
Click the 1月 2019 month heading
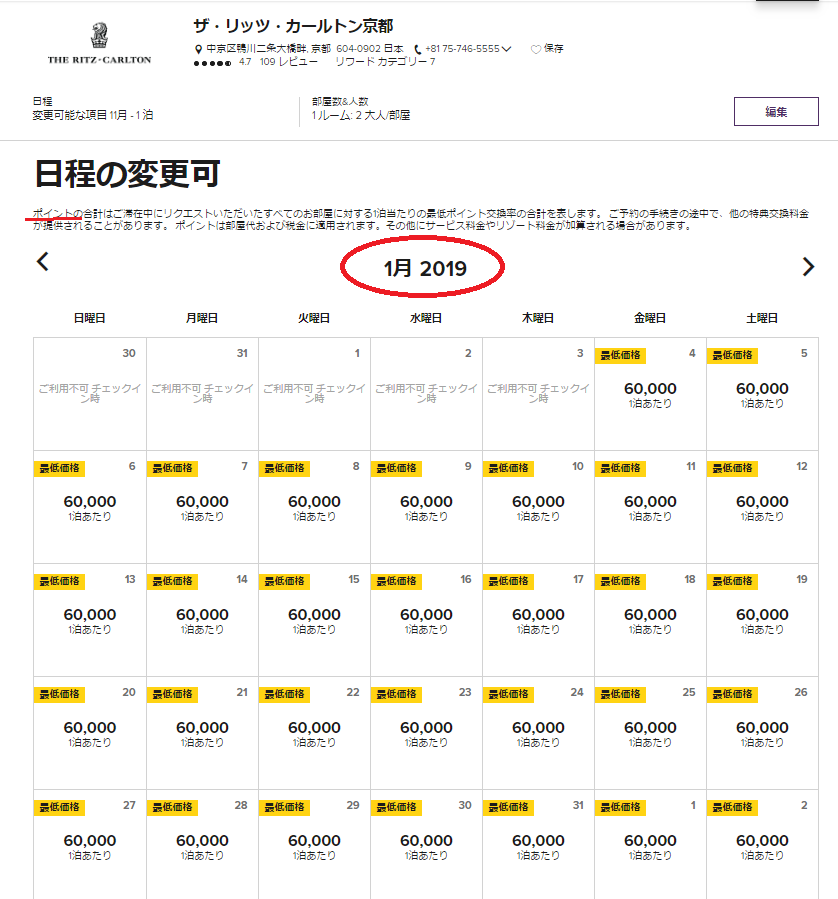(x=425, y=268)
